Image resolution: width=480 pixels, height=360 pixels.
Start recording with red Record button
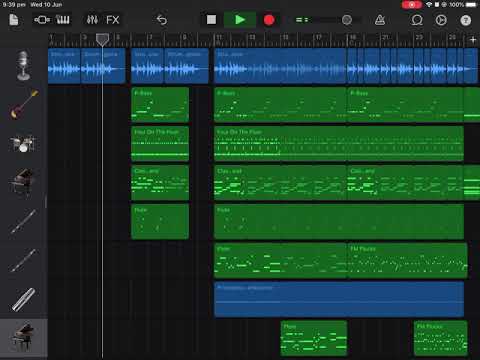[x=269, y=20]
